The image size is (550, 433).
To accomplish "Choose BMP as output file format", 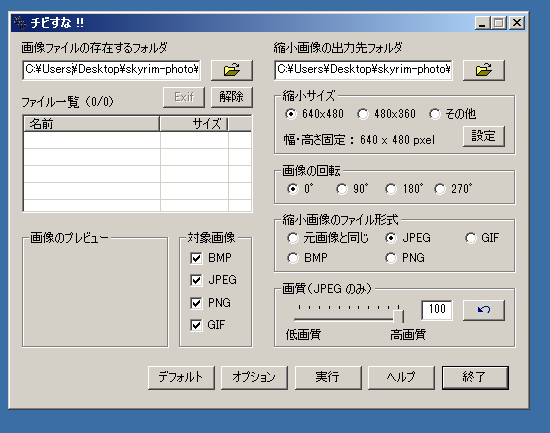I will pos(307,258).
